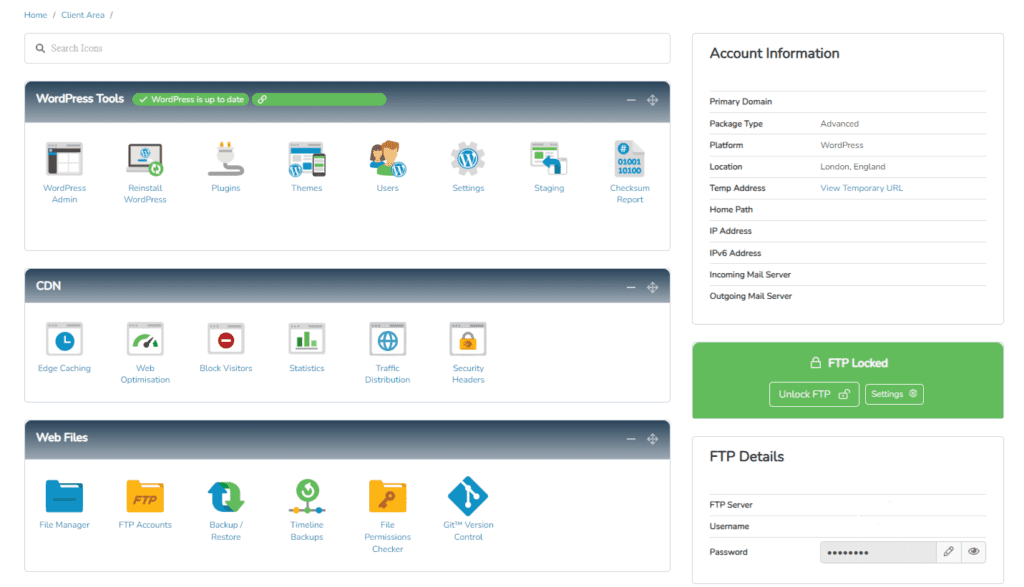Click the 'Home Path' label

coord(731,210)
